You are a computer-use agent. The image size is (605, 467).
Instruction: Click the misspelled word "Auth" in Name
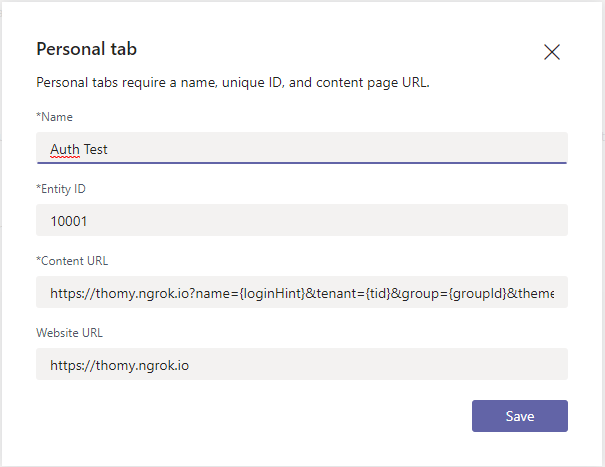65,149
